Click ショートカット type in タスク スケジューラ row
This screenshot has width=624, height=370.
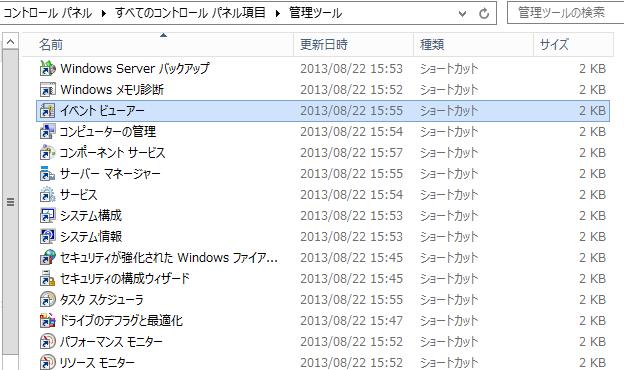point(449,300)
